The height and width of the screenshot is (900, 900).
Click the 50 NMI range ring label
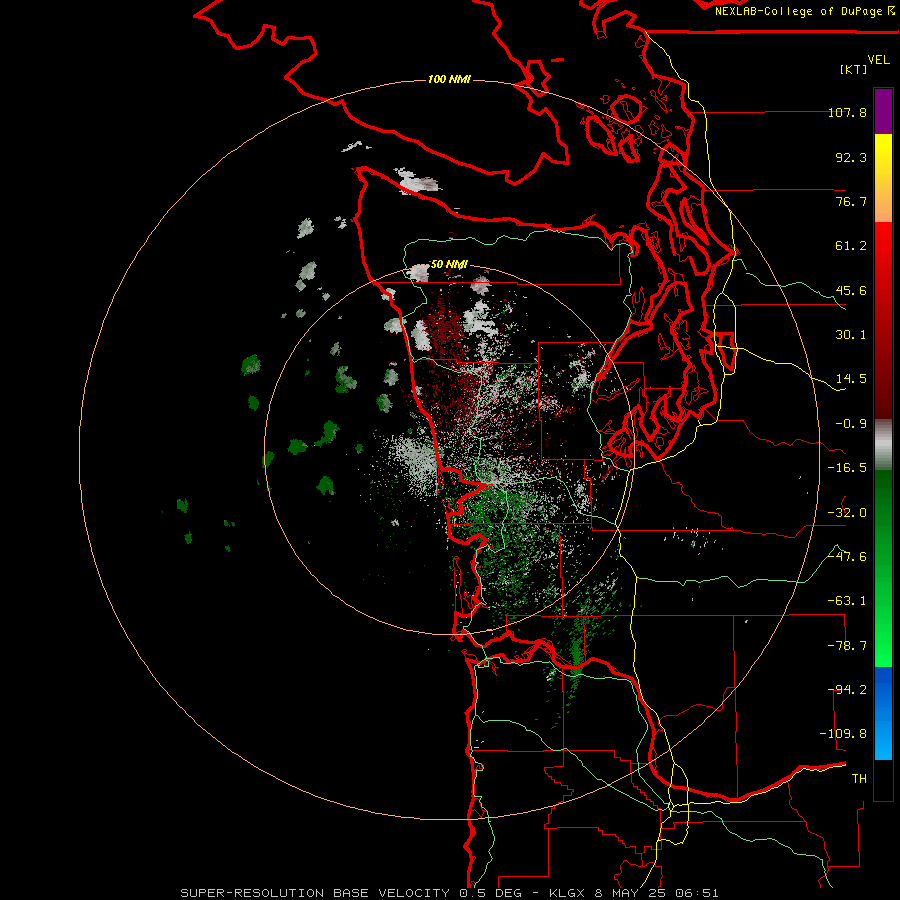[x=449, y=264]
